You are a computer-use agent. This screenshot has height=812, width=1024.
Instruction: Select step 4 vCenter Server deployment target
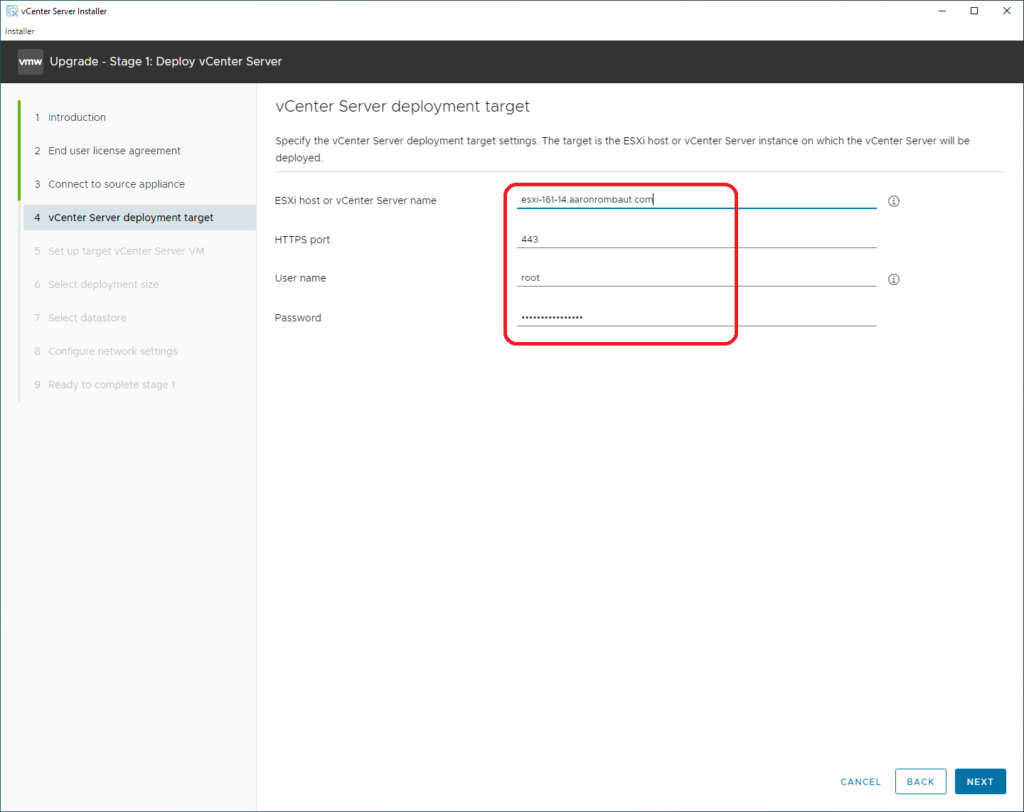point(130,217)
